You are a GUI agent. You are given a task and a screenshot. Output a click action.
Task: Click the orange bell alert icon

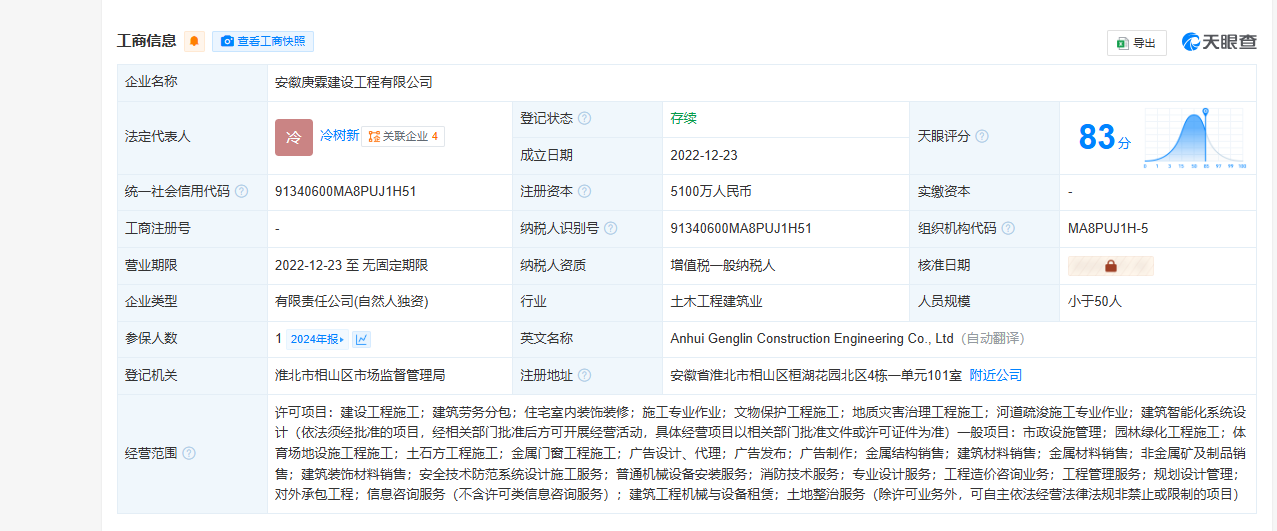pos(194,41)
